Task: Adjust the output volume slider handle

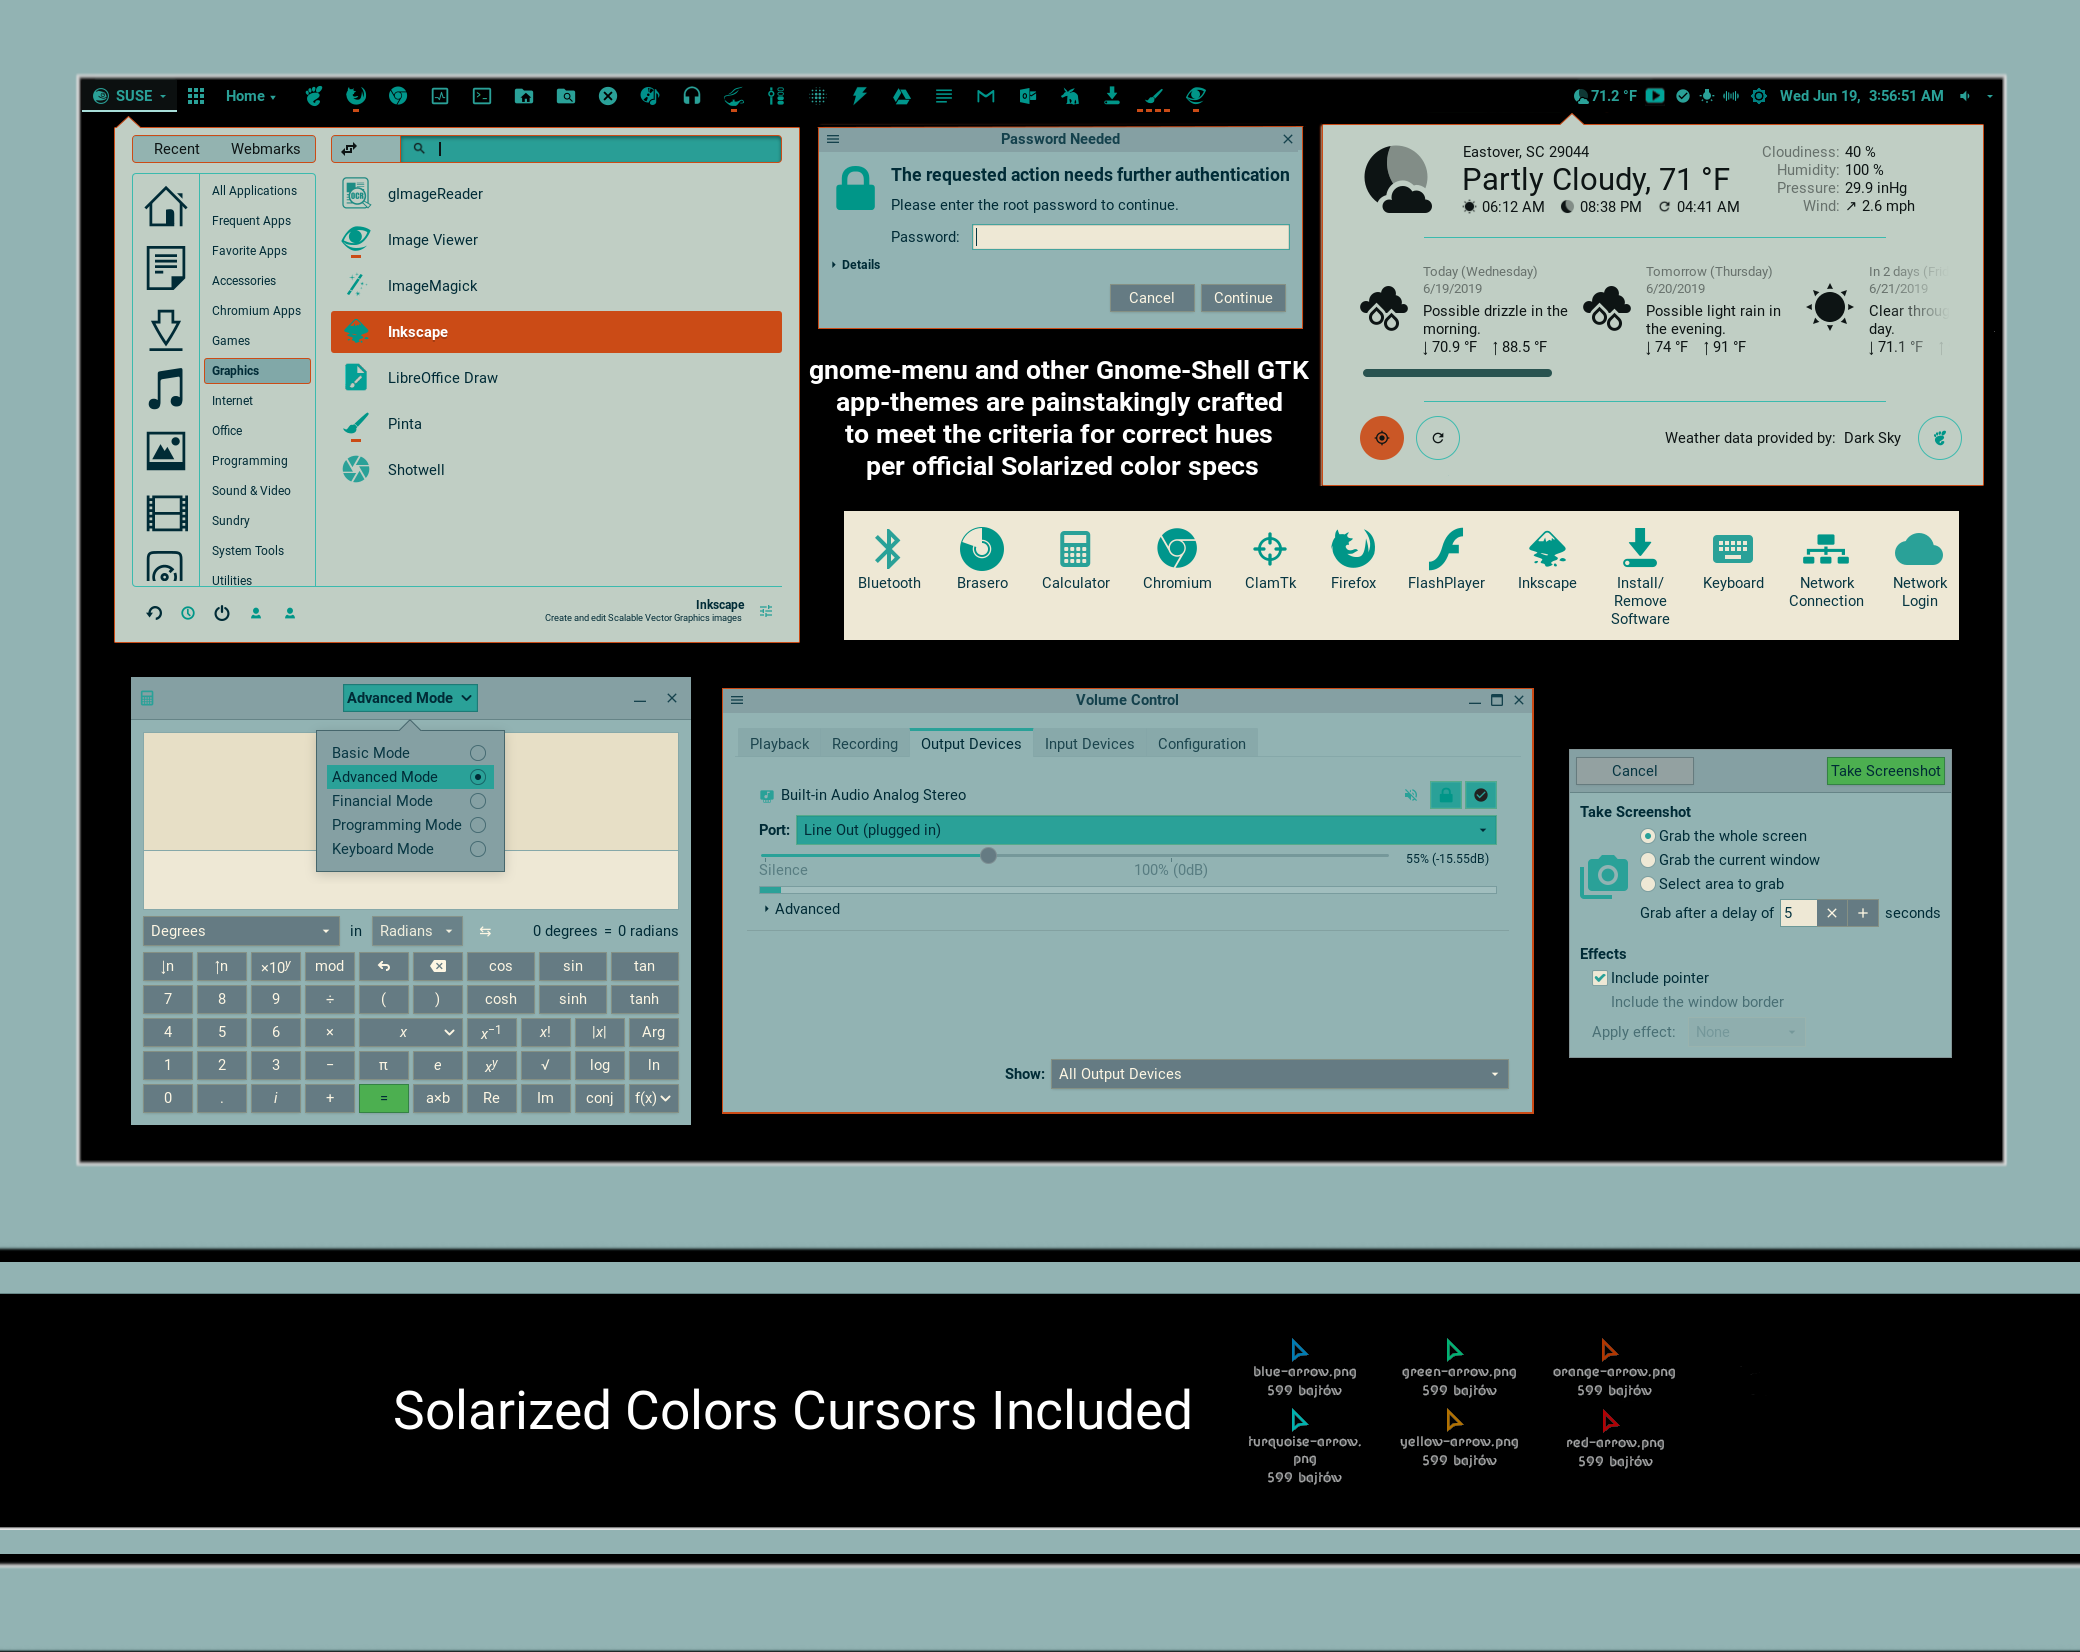Action: [x=988, y=855]
